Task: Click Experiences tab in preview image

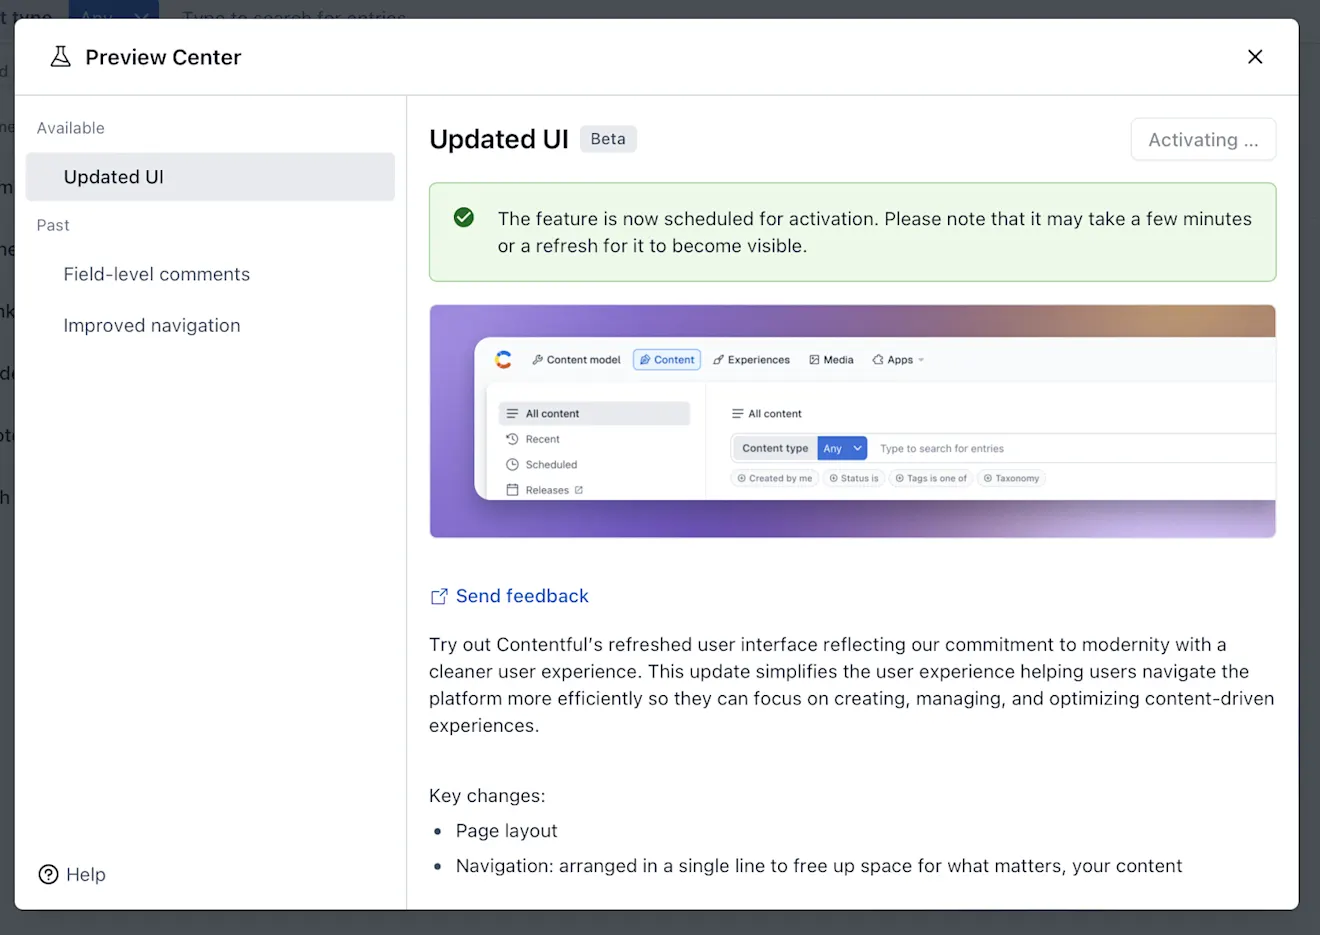Action: (751, 360)
